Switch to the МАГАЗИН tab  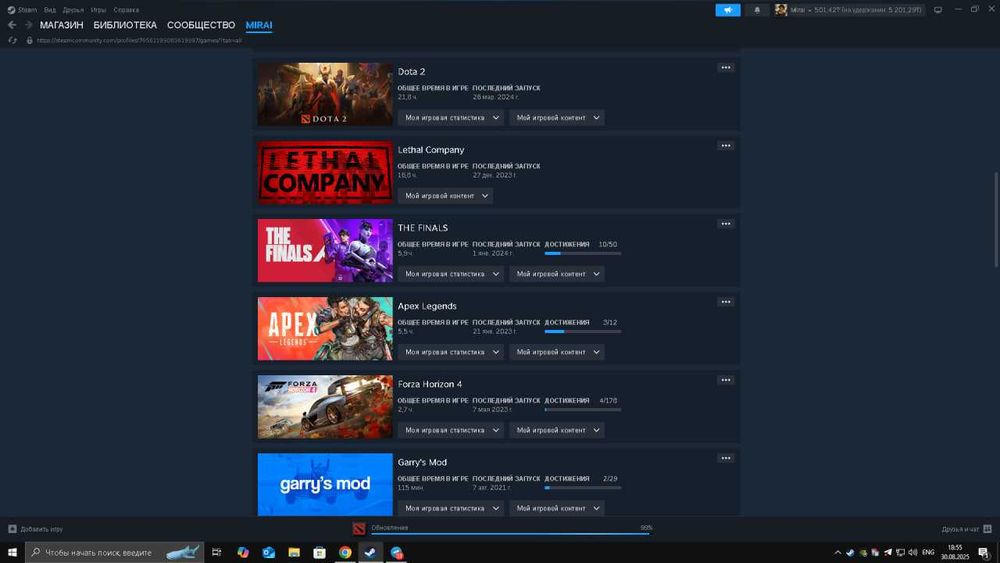pyautogui.click(x=61, y=25)
